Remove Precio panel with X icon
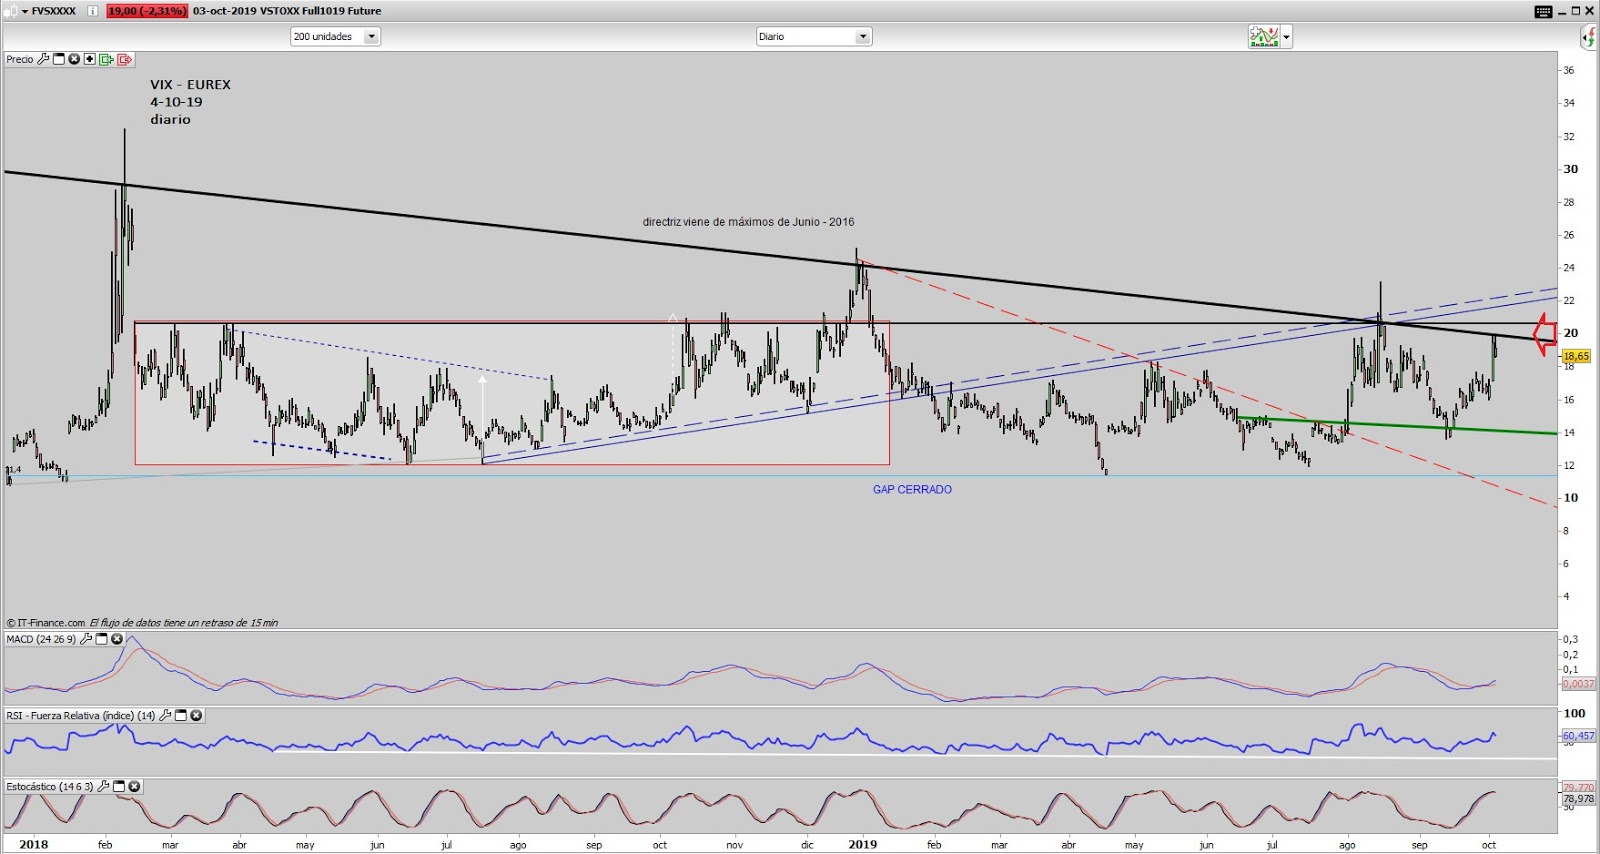 [74, 59]
